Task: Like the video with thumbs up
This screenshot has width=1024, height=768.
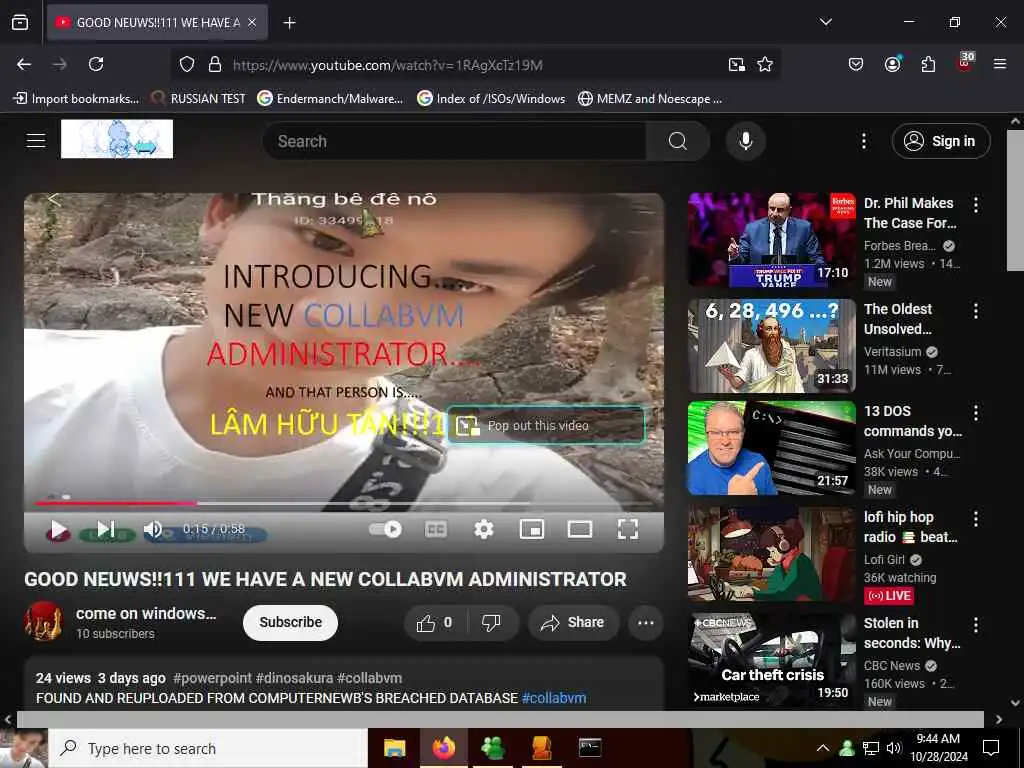Action: 435,622
